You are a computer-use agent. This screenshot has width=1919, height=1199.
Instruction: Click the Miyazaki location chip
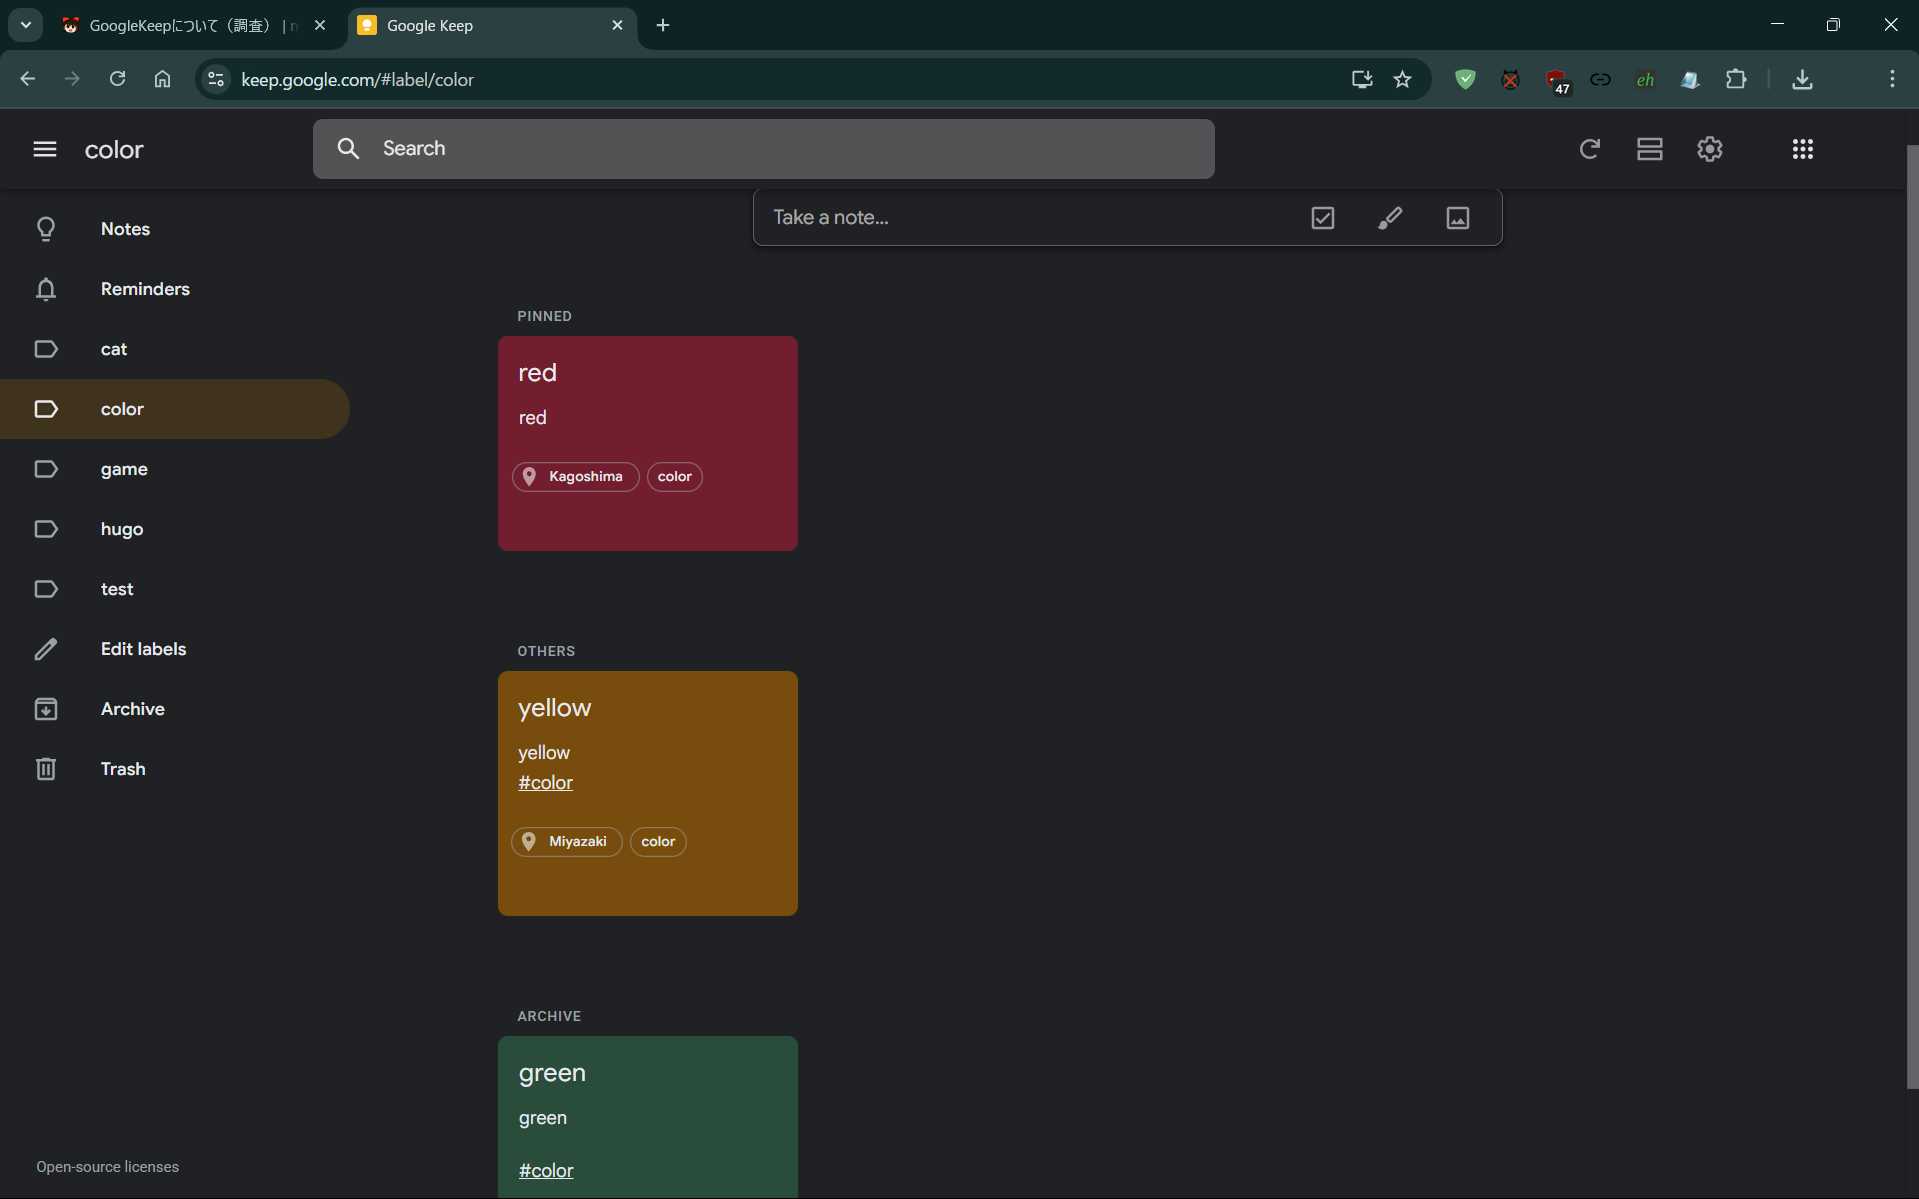pos(567,842)
